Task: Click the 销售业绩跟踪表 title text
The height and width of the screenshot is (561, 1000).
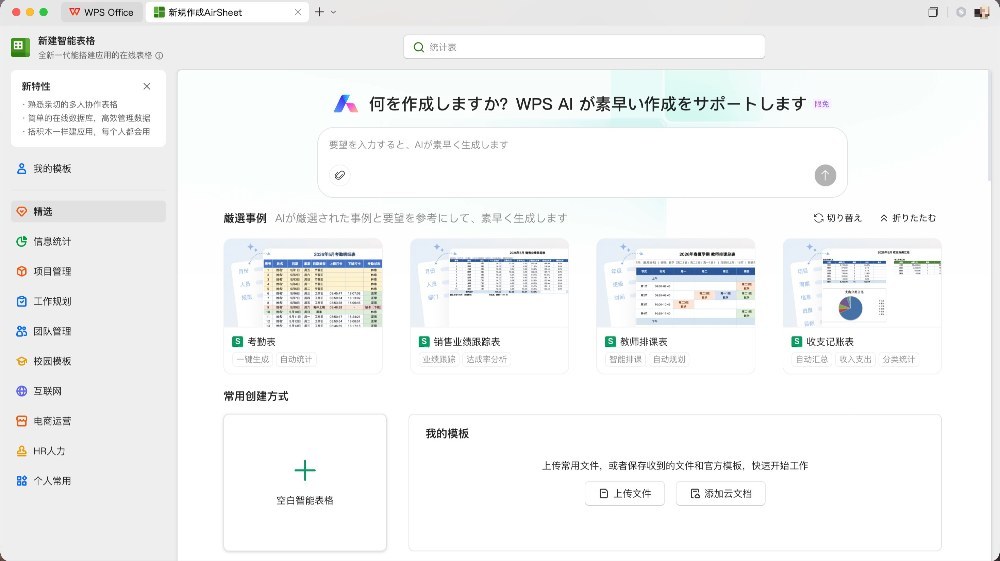Action: tap(467, 342)
